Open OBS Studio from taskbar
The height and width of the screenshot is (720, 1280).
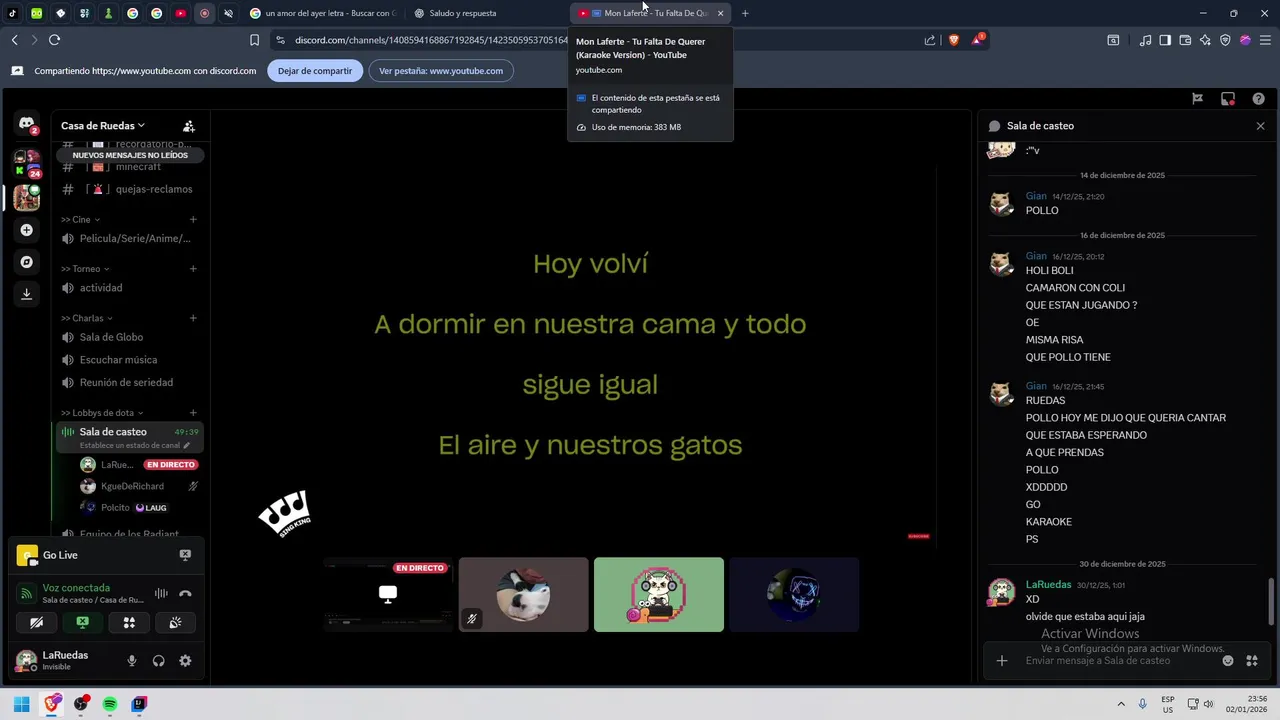coord(81,704)
